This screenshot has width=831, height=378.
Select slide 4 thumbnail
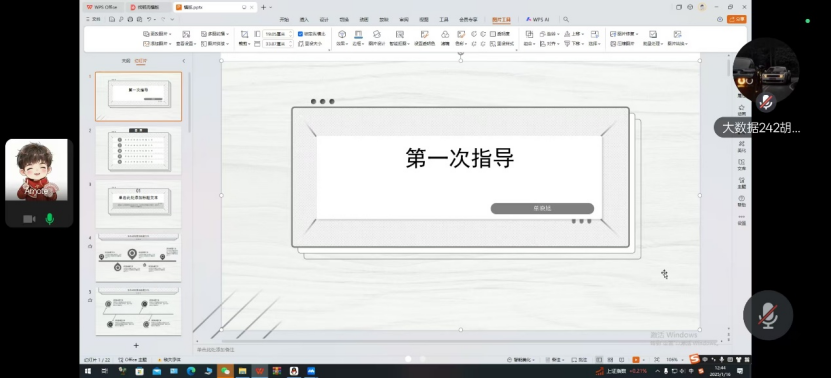(x=138, y=258)
